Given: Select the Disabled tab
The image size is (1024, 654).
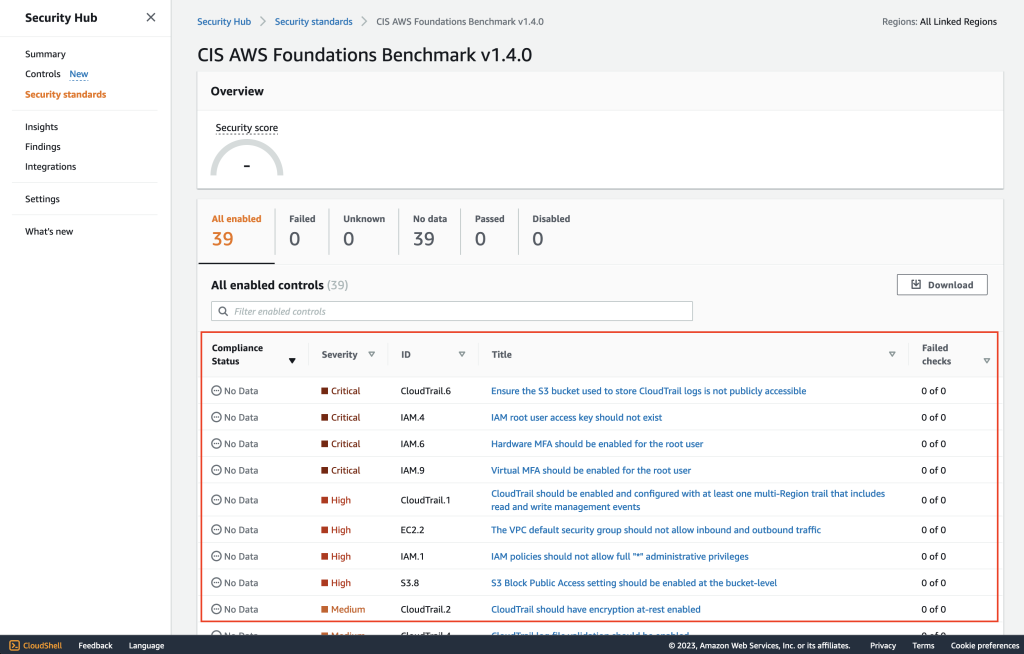Looking at the screenshot, I should [x=551, y=231].
